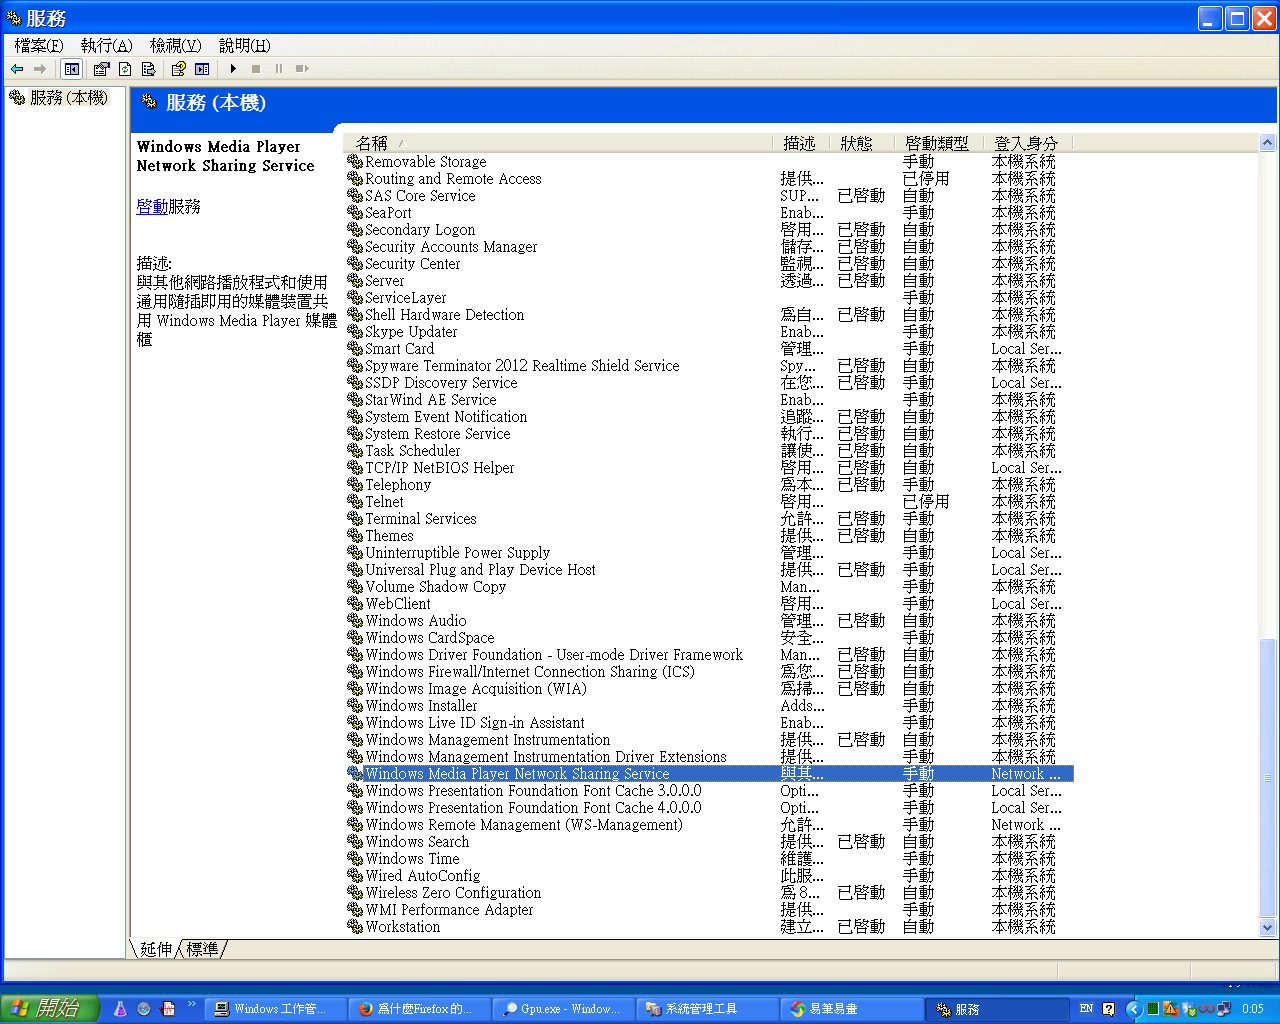The image size is (1280, 1024).
Task: Click the Refresh toolbar icon
Action: [125, 69]
